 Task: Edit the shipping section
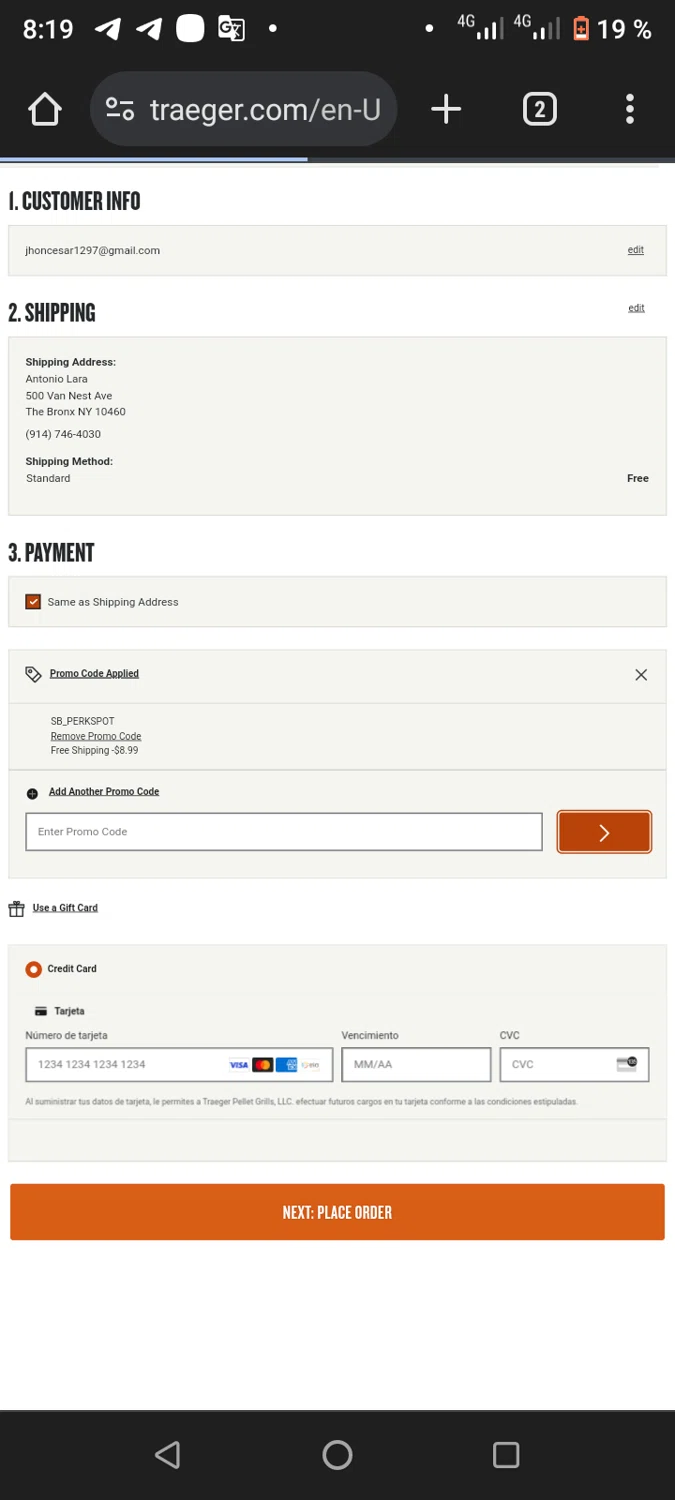(636, 308)
